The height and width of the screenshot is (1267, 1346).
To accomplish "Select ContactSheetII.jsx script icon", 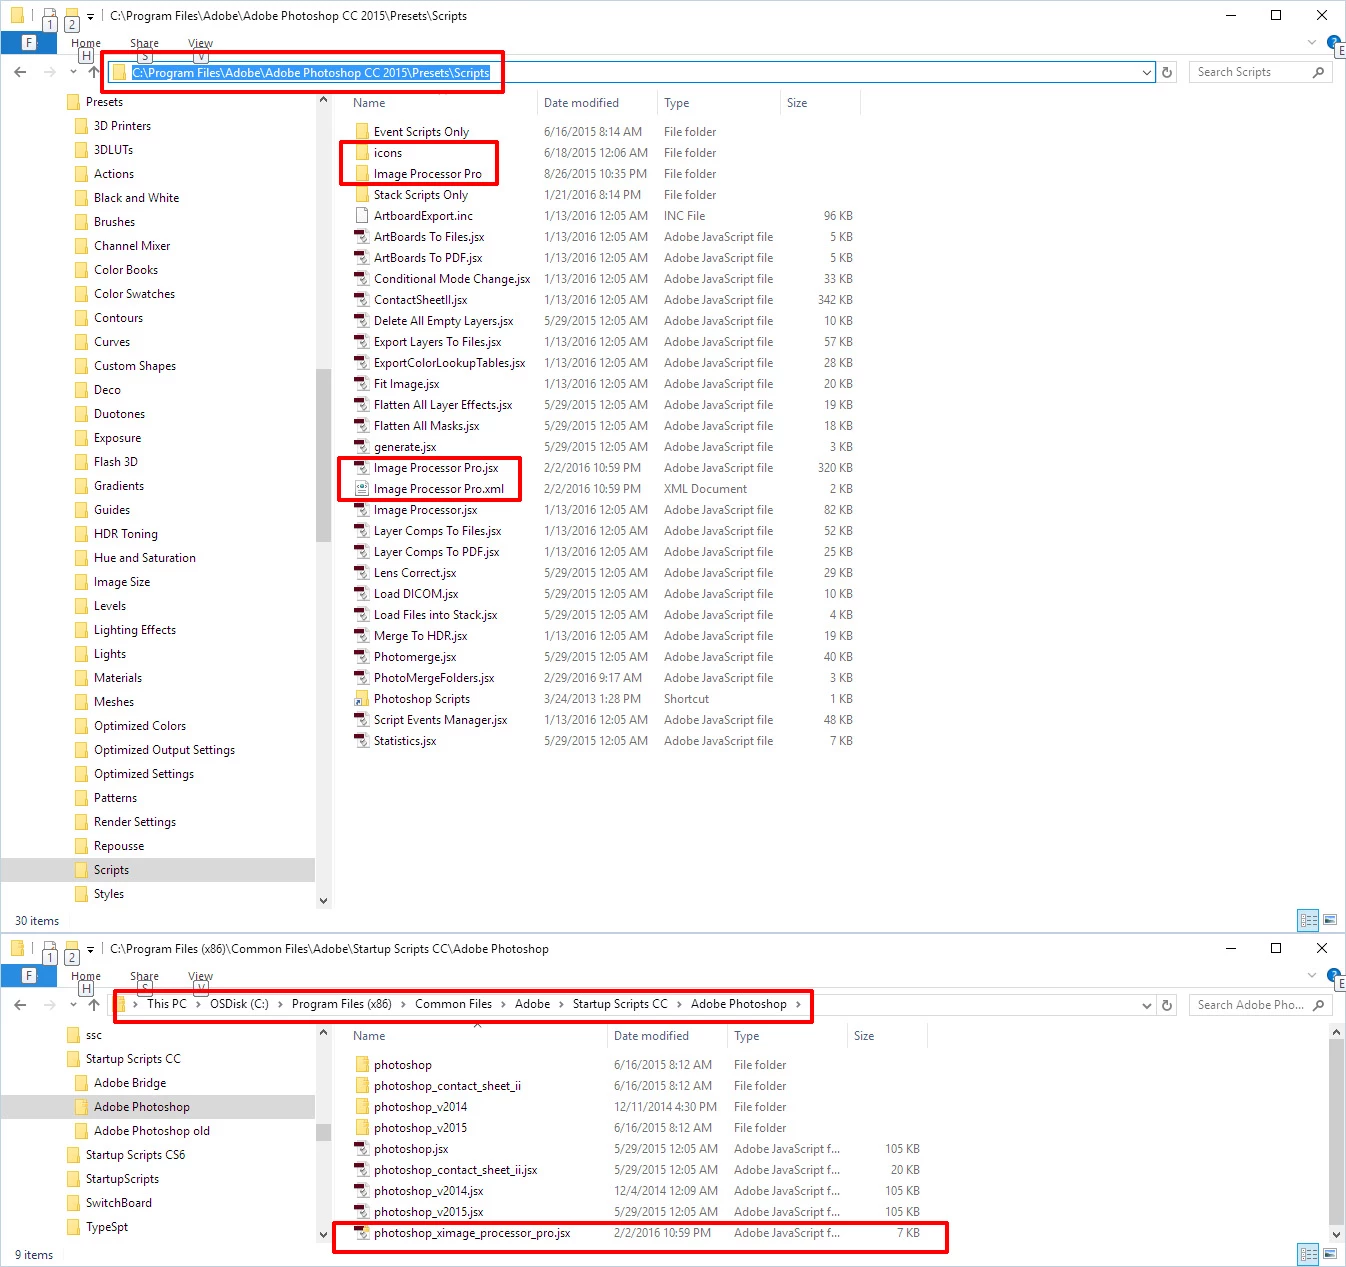I will [x=362, y=299].
